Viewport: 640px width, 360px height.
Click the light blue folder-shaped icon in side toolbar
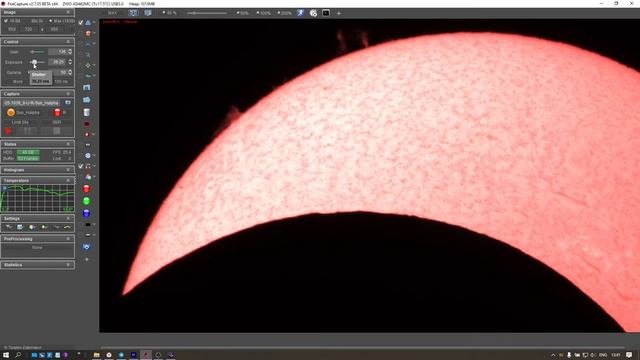click(87, 100)
